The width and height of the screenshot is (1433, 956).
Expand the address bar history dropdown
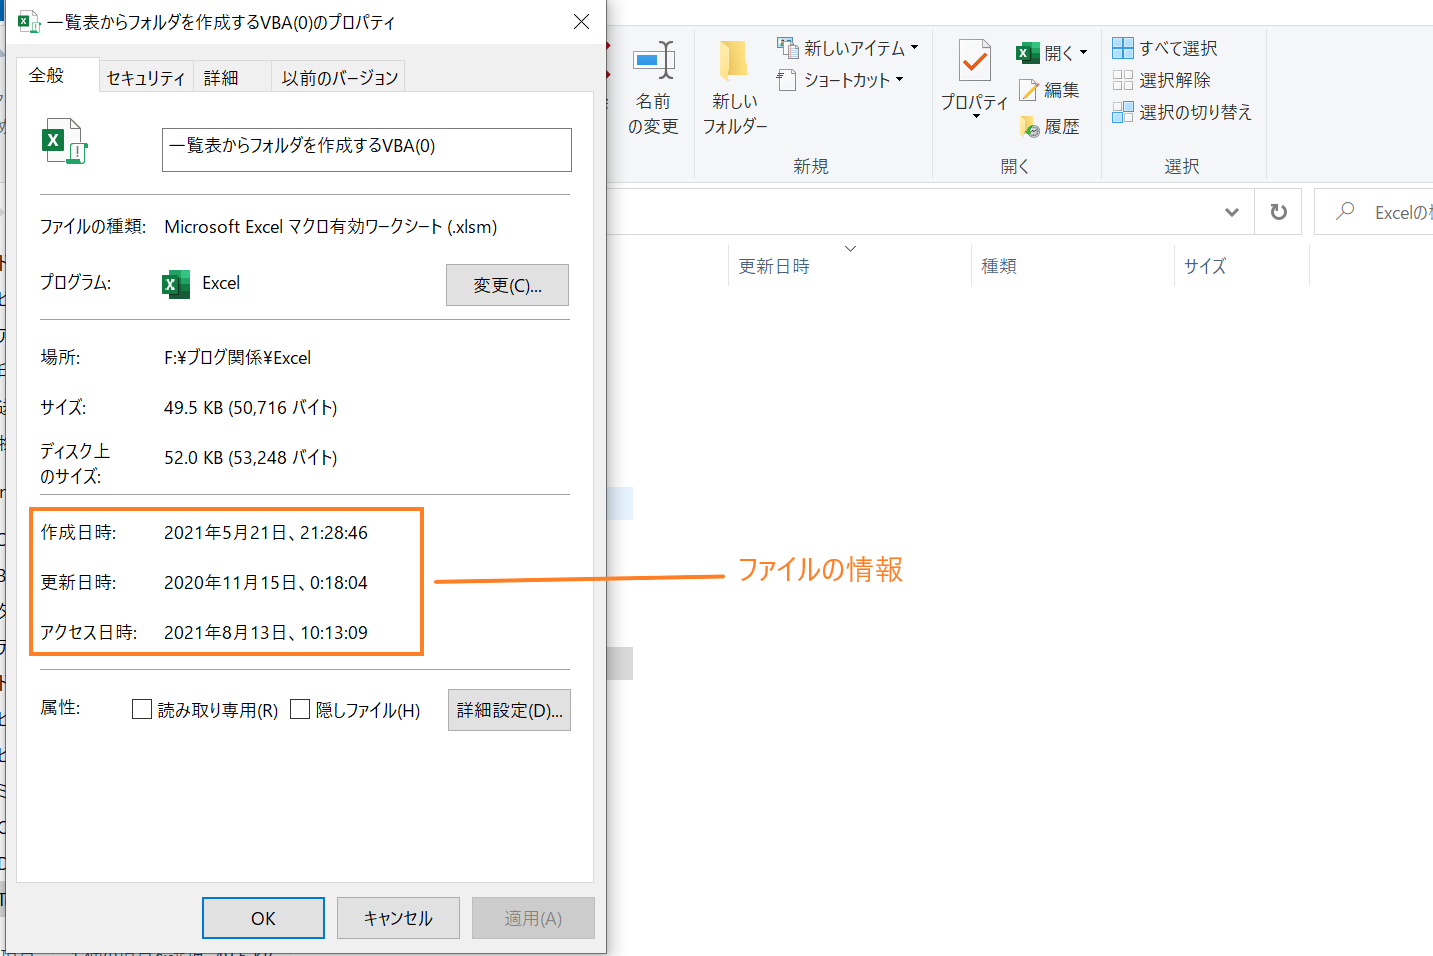pos(1231,212)
